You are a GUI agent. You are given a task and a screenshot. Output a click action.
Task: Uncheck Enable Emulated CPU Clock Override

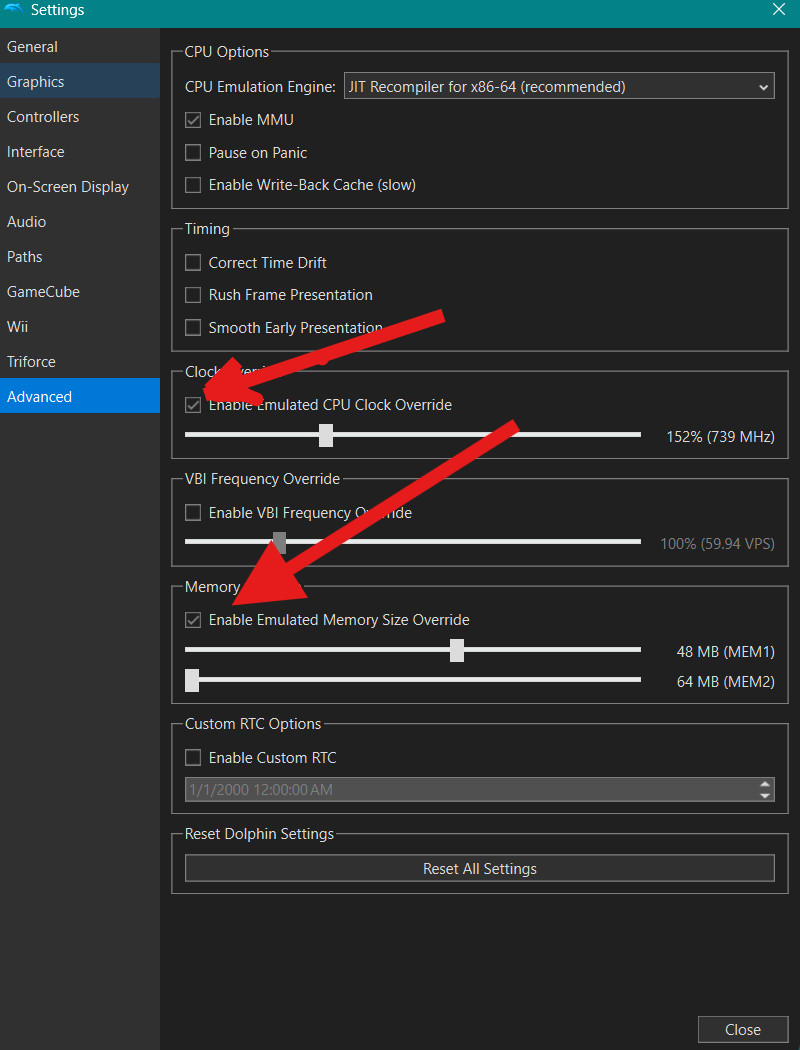(x=193, y=405)
